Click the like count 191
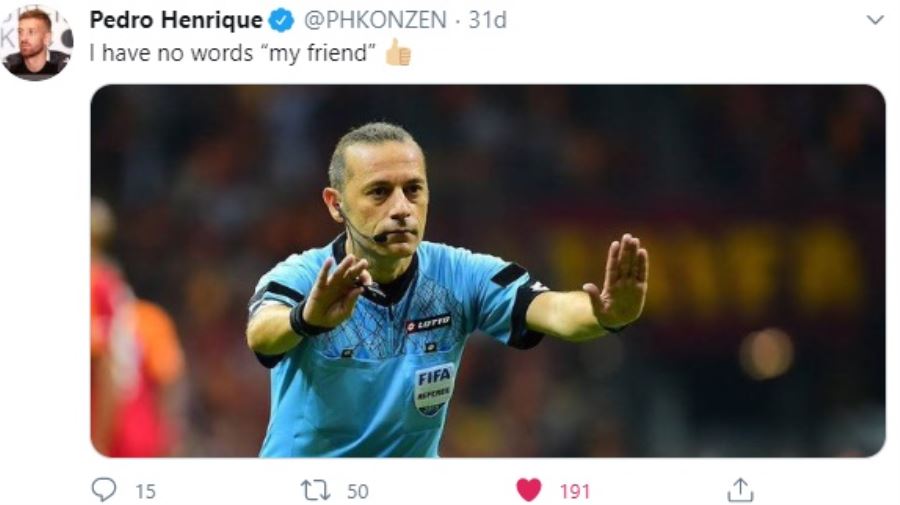This screenshot has height=505, width=900. (575, 491)
